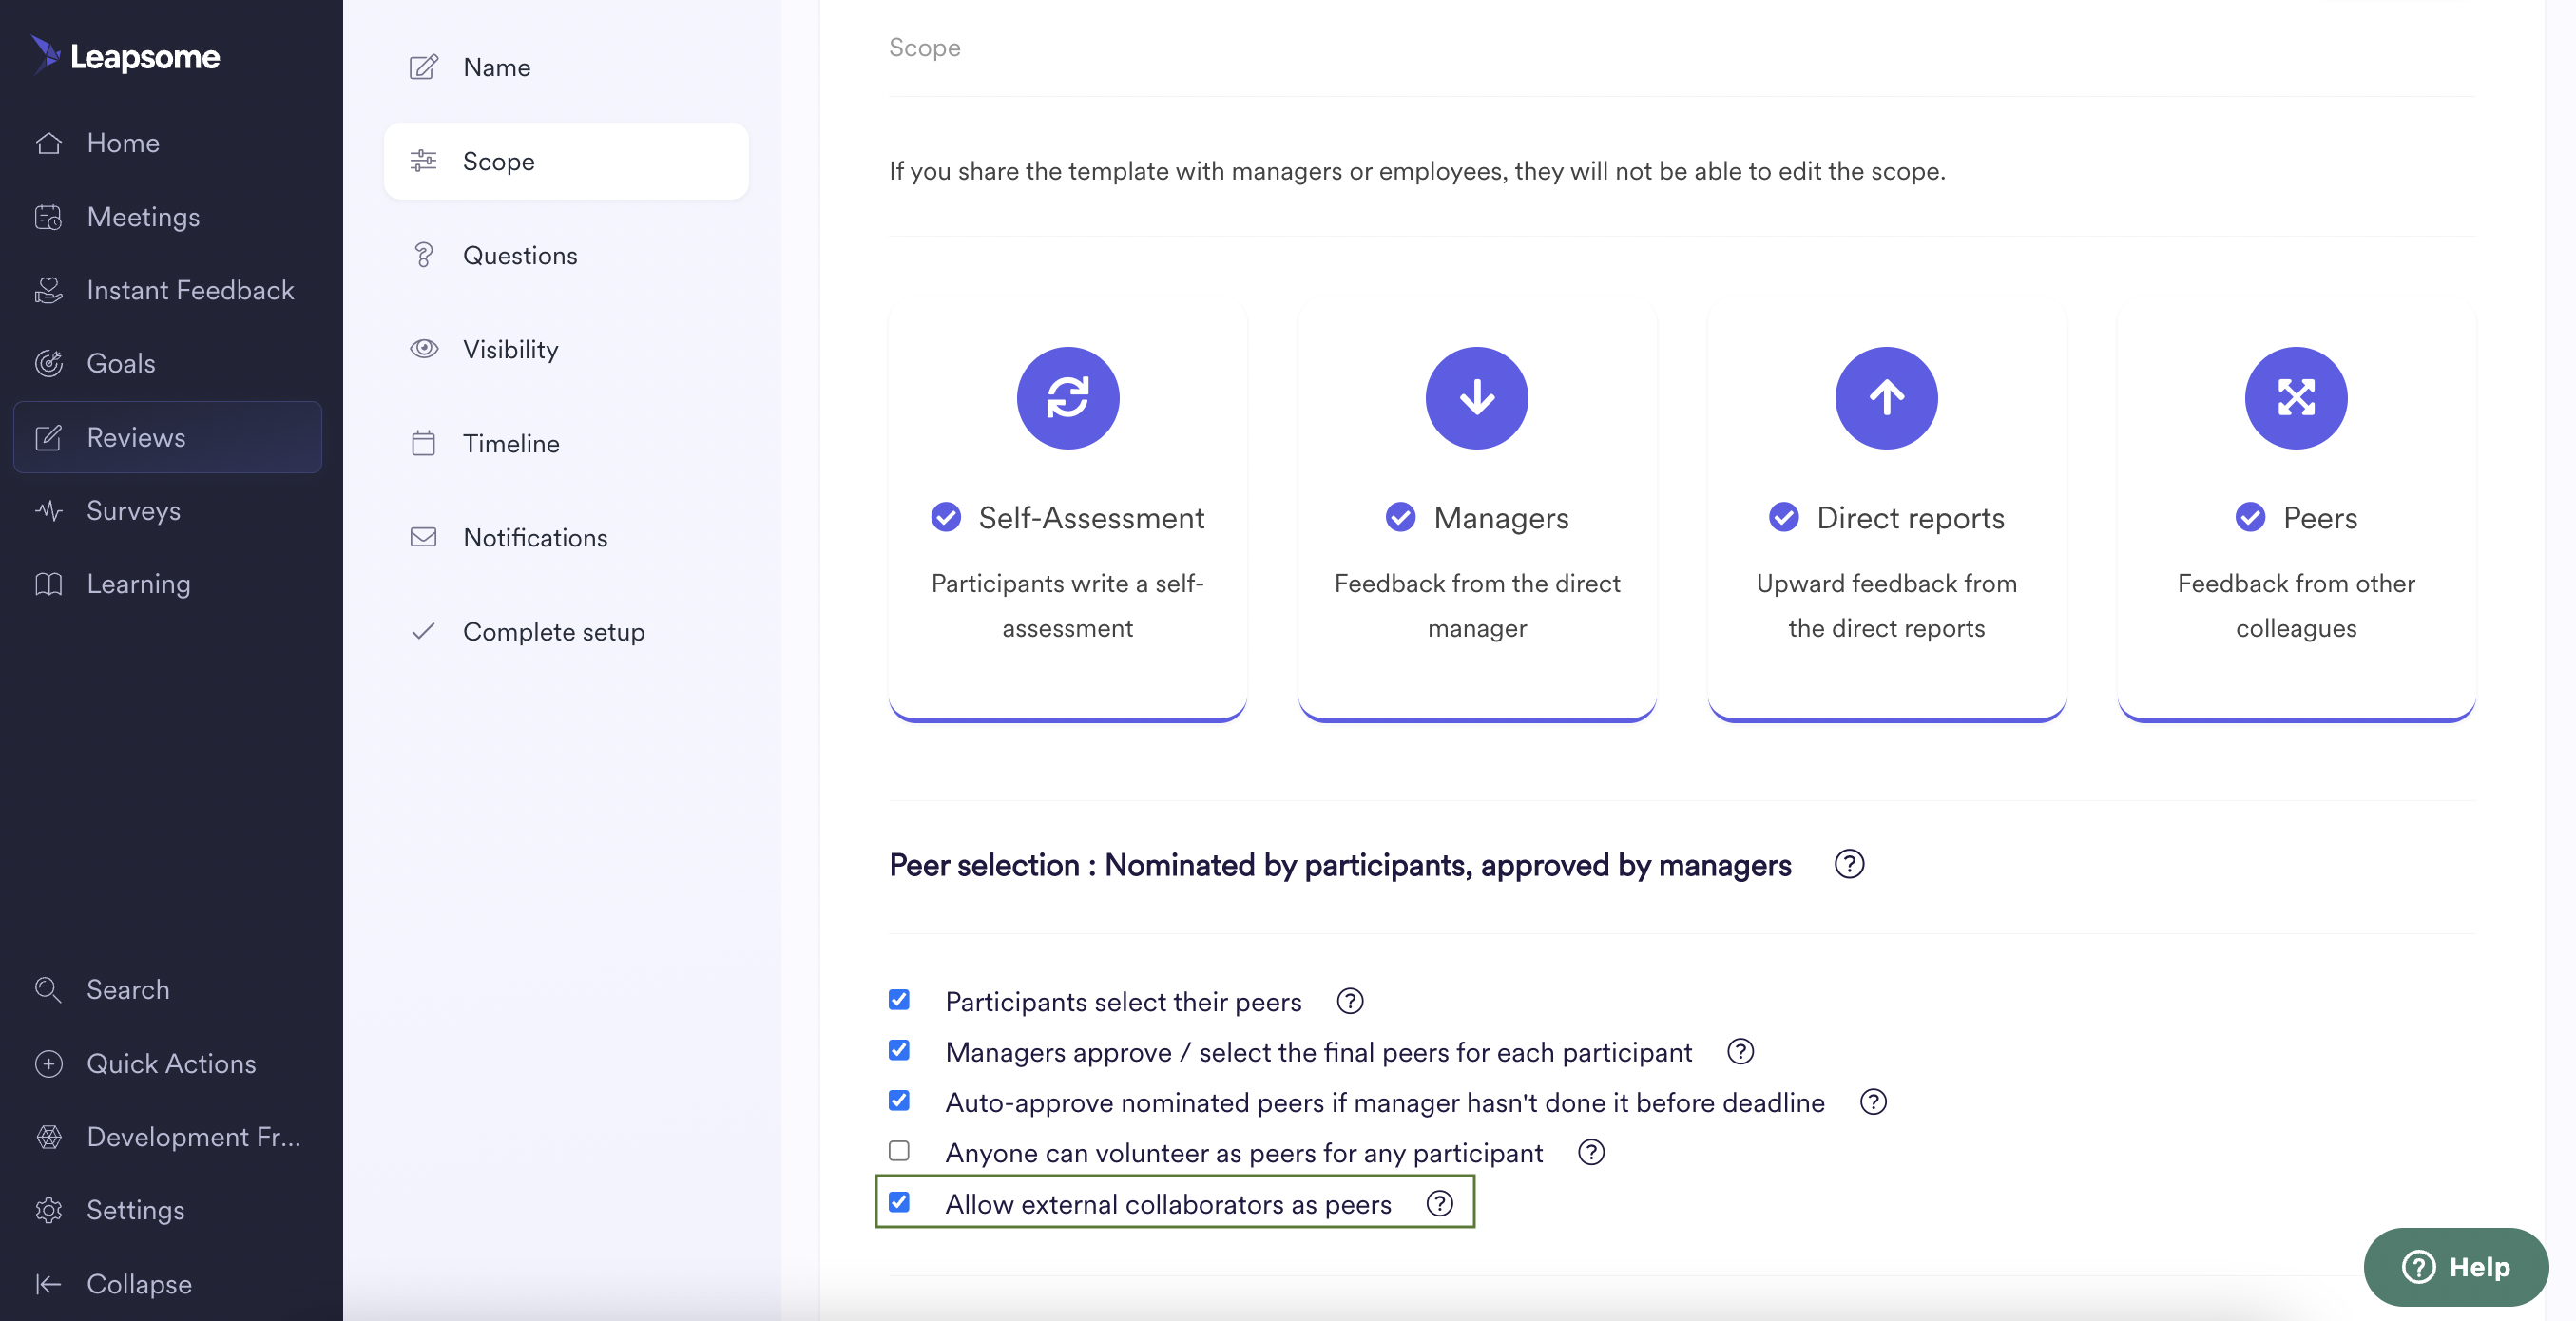Toggle the Peers check mark
The width and height of the screenshot is (2576, 1321).
click(2250, 517)
